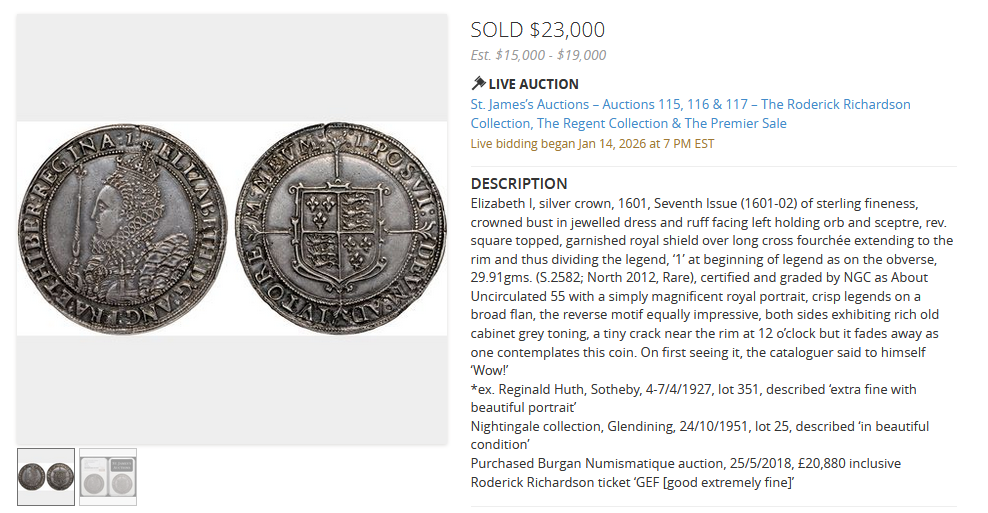Click the Est. $15,000 - $19,000 estimate
Viewport: 988px width, 513px height.
point(538,56)
